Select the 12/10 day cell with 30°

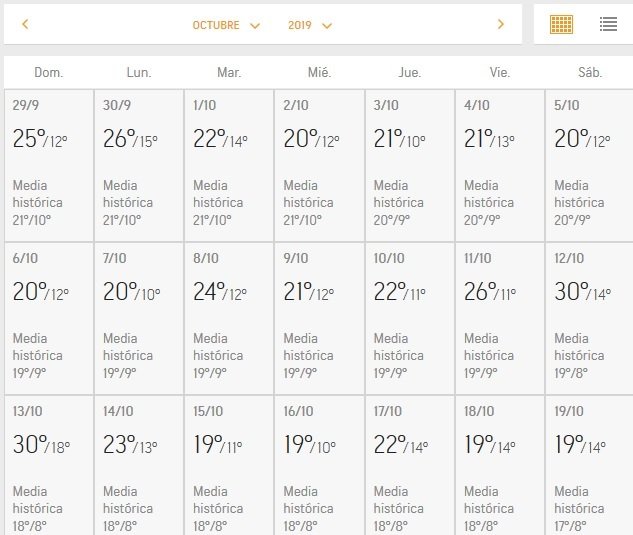[589, 319]
